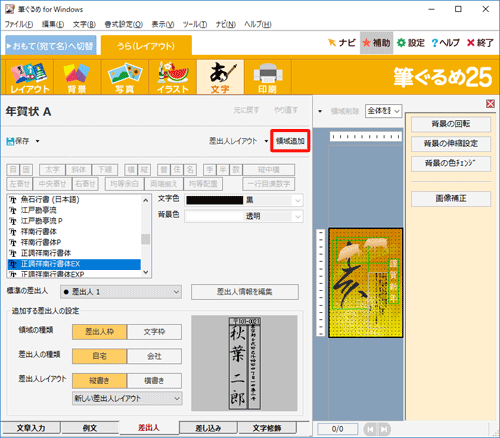Go to first record navigation button

click(x=370, y=429)
